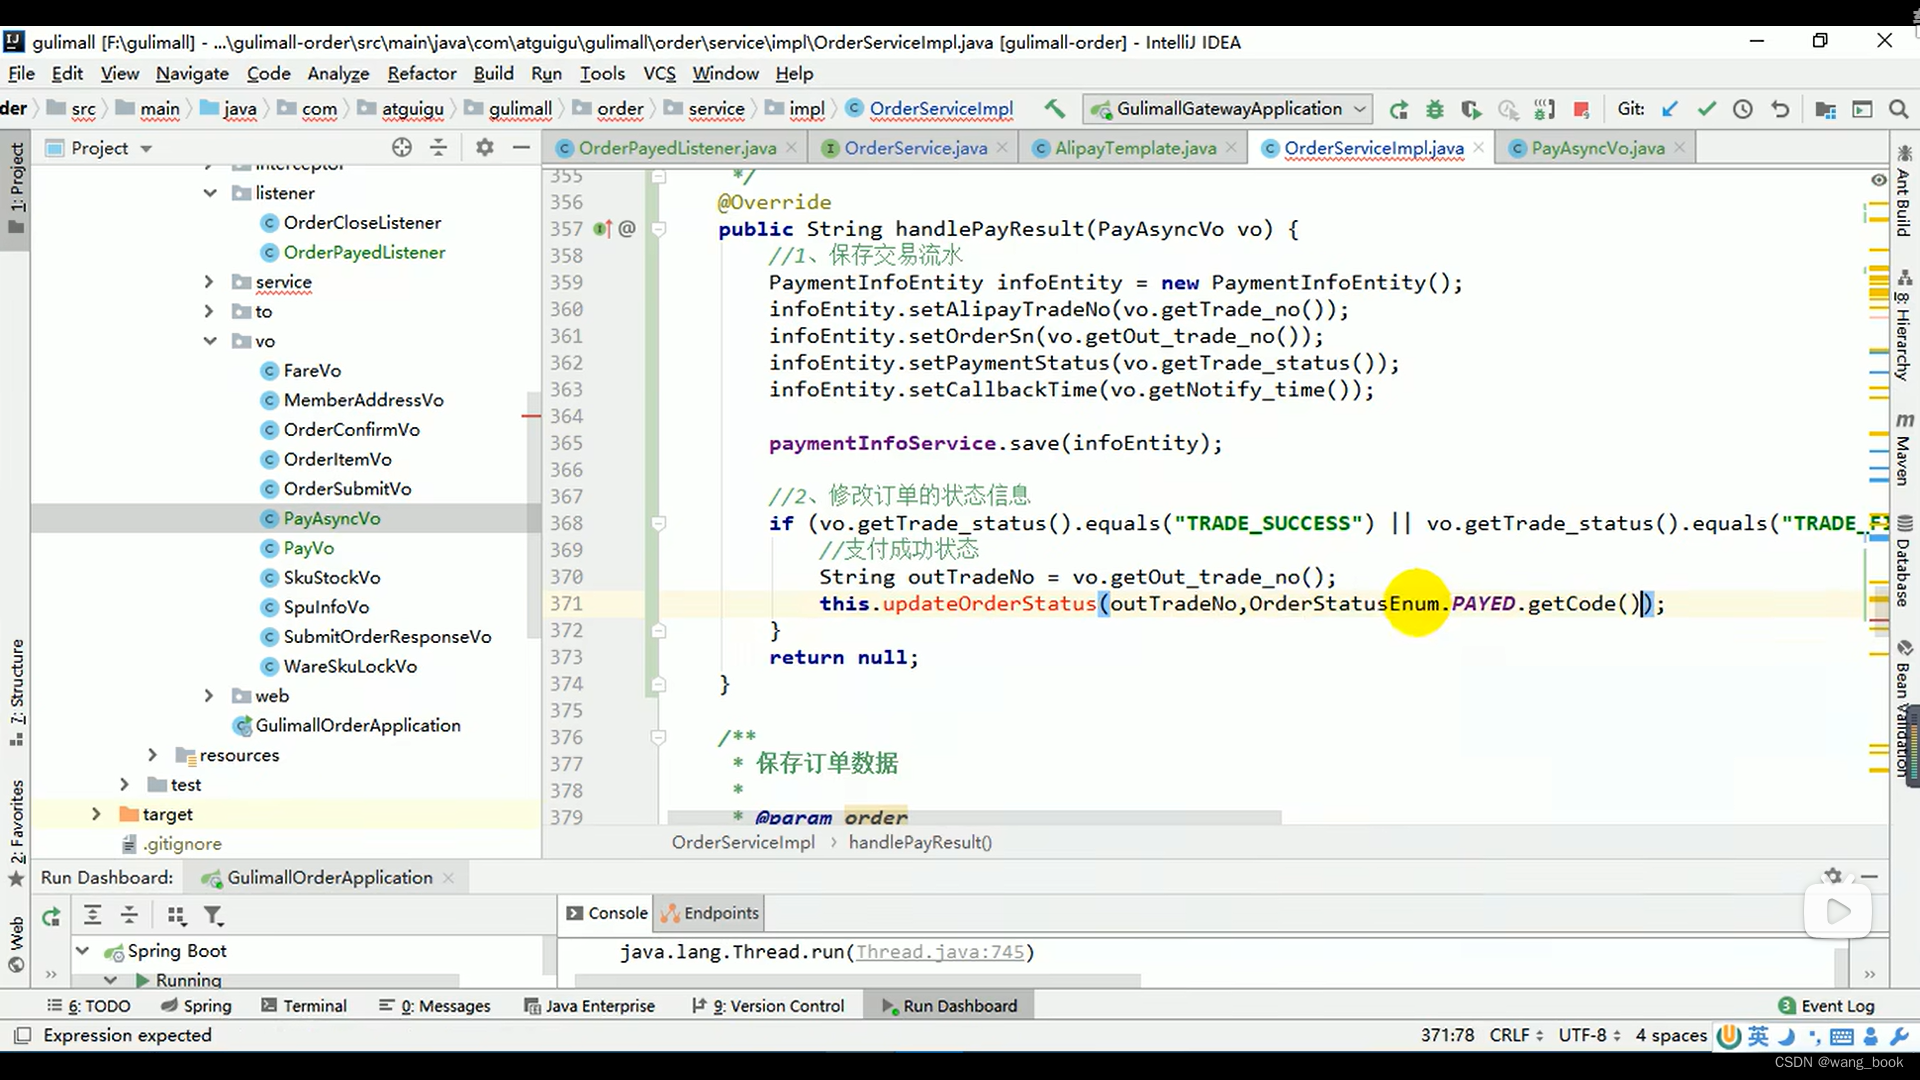1920x1080 pixels.
Task: Open the Project Structure dialog icon
Action: click(x=1825, y=109)
